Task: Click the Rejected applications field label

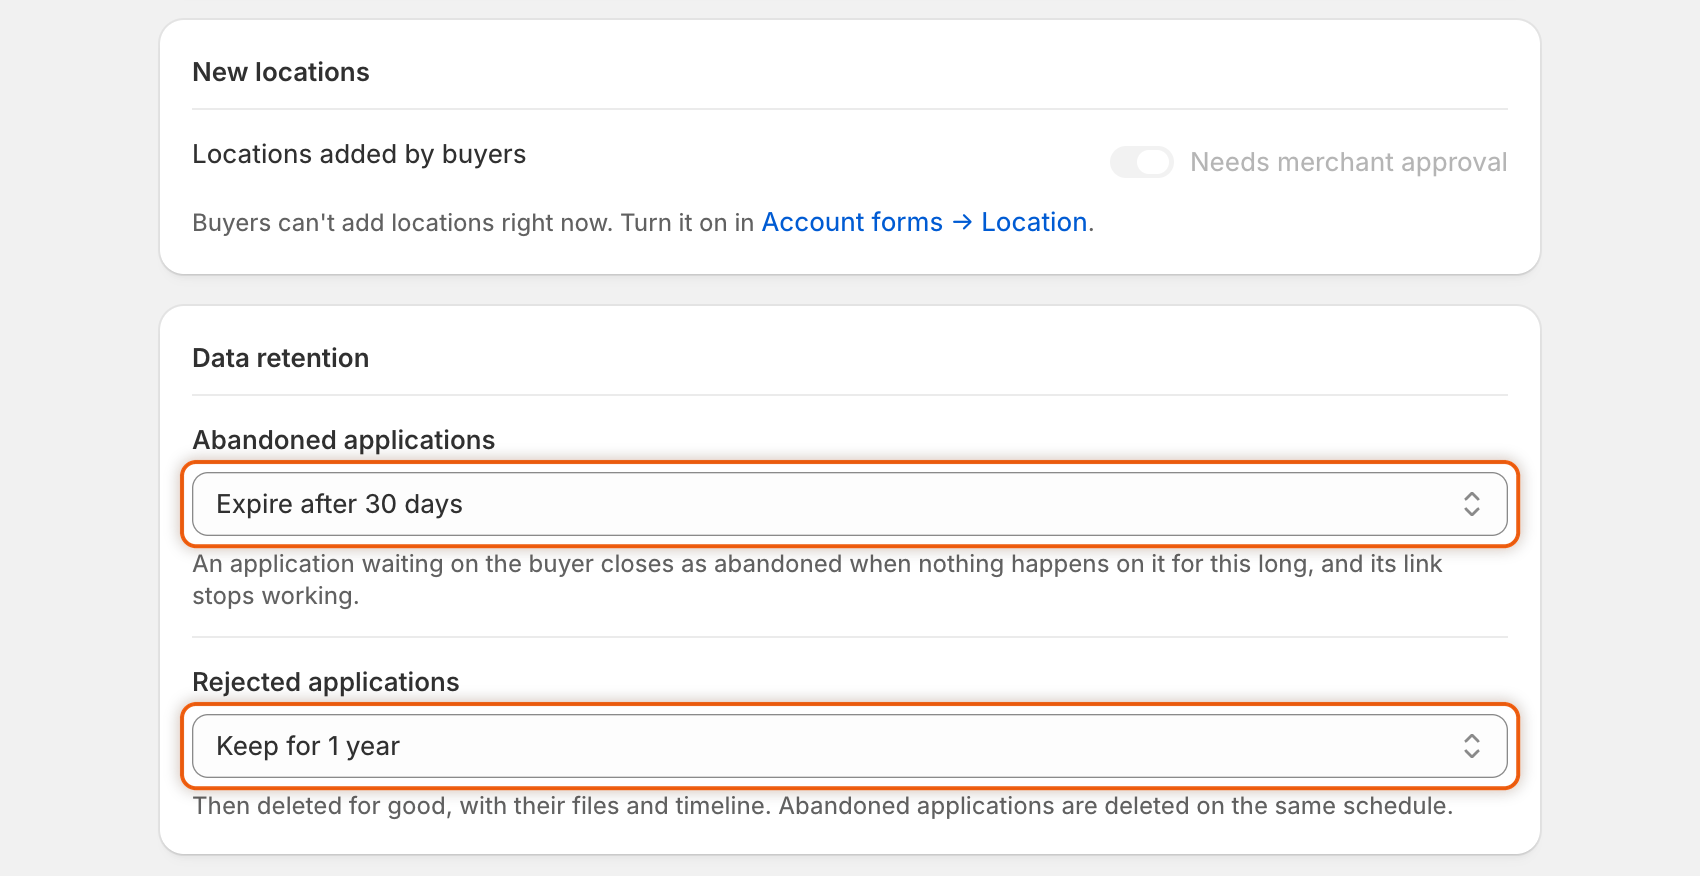Action: [326, 682]
